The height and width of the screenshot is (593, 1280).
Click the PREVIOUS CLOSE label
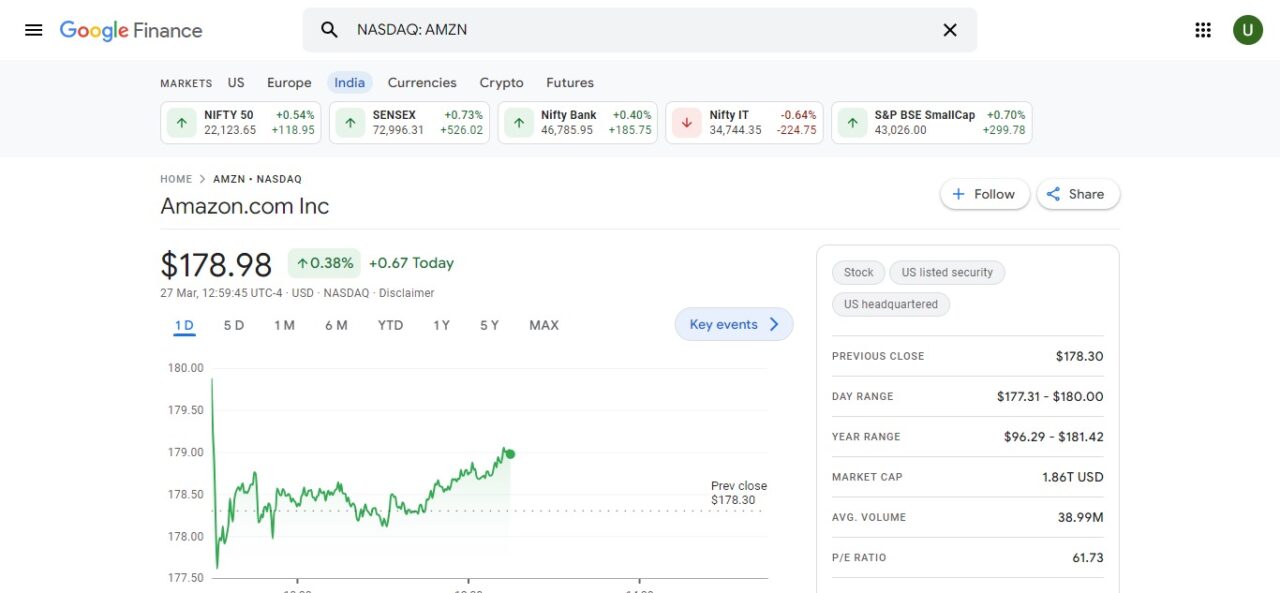point(878,356)
